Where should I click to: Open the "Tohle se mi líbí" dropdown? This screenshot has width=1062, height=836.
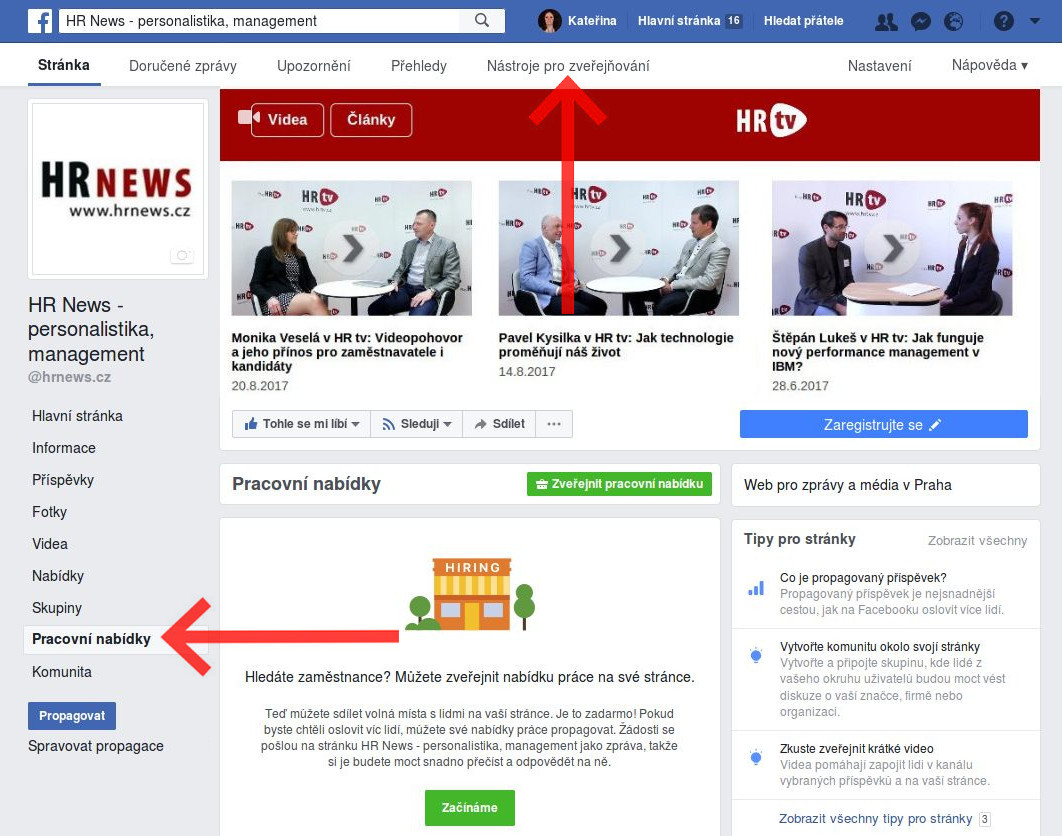click(x=301, y=424)
